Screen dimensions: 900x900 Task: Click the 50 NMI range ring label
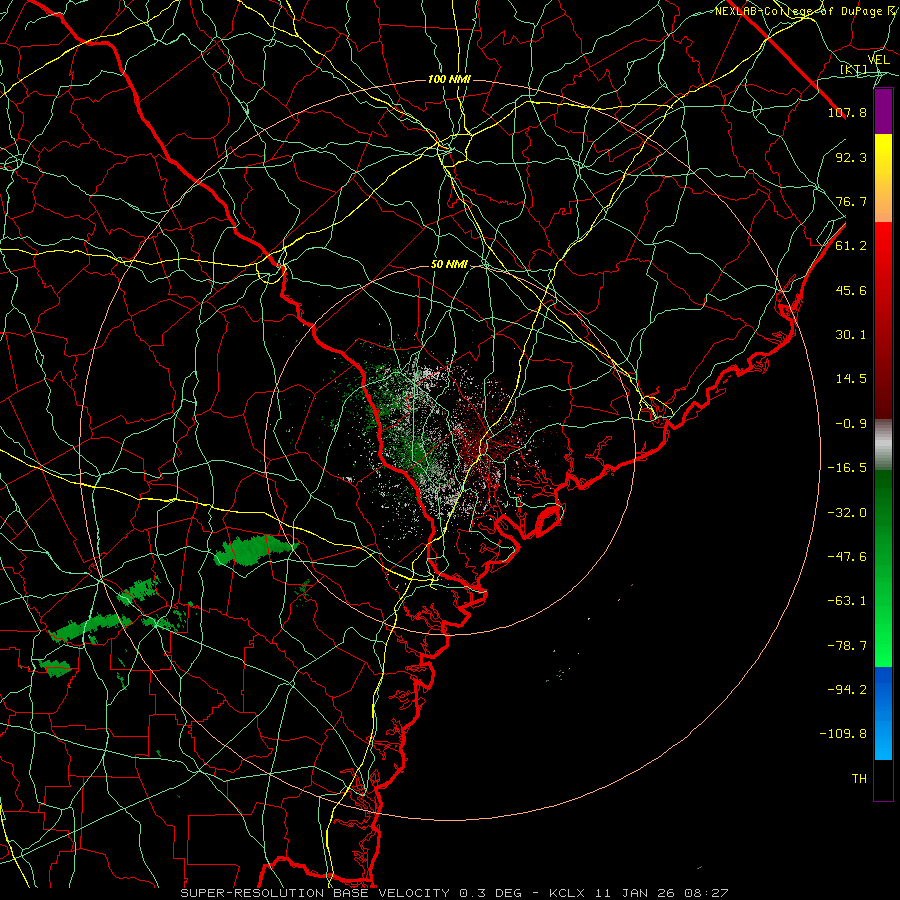(x=449, y=265)
